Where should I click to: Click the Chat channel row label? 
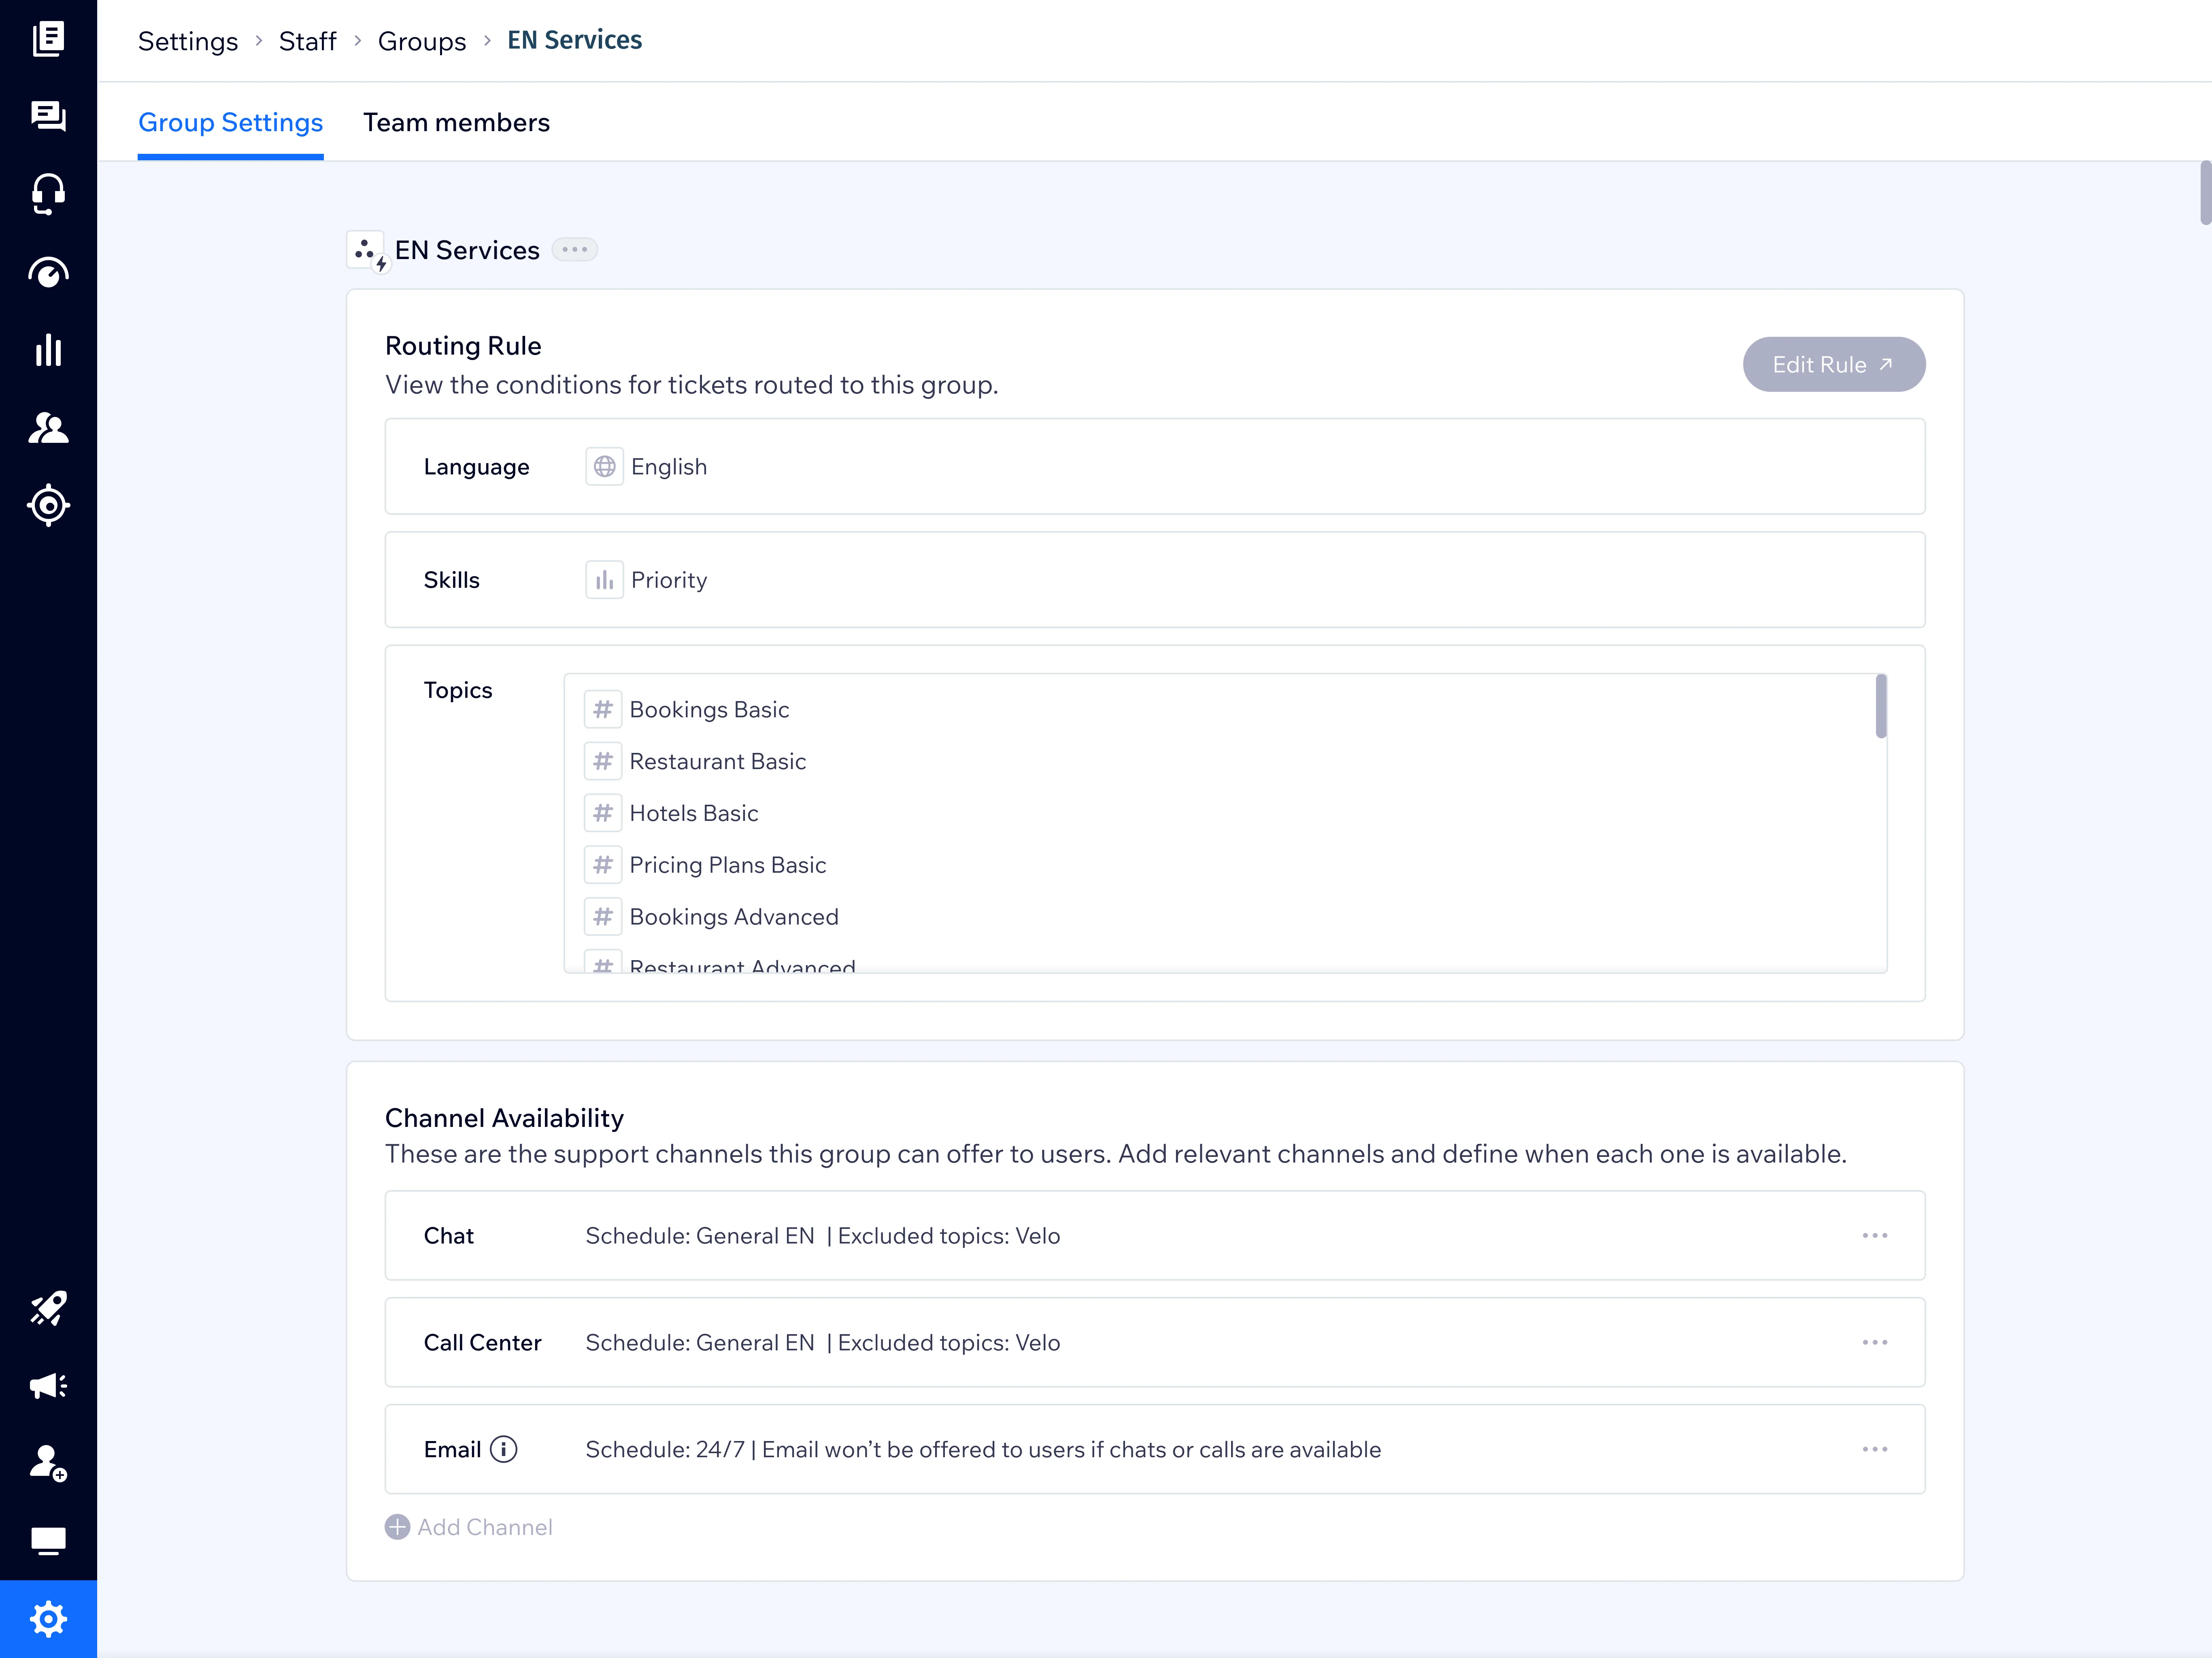pos(448,1236)
